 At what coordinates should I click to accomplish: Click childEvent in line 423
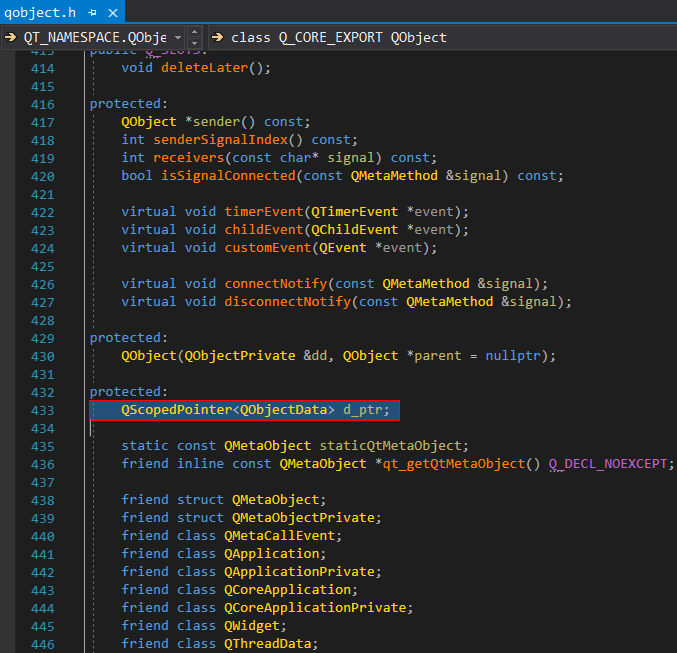[x=264, y=230]
